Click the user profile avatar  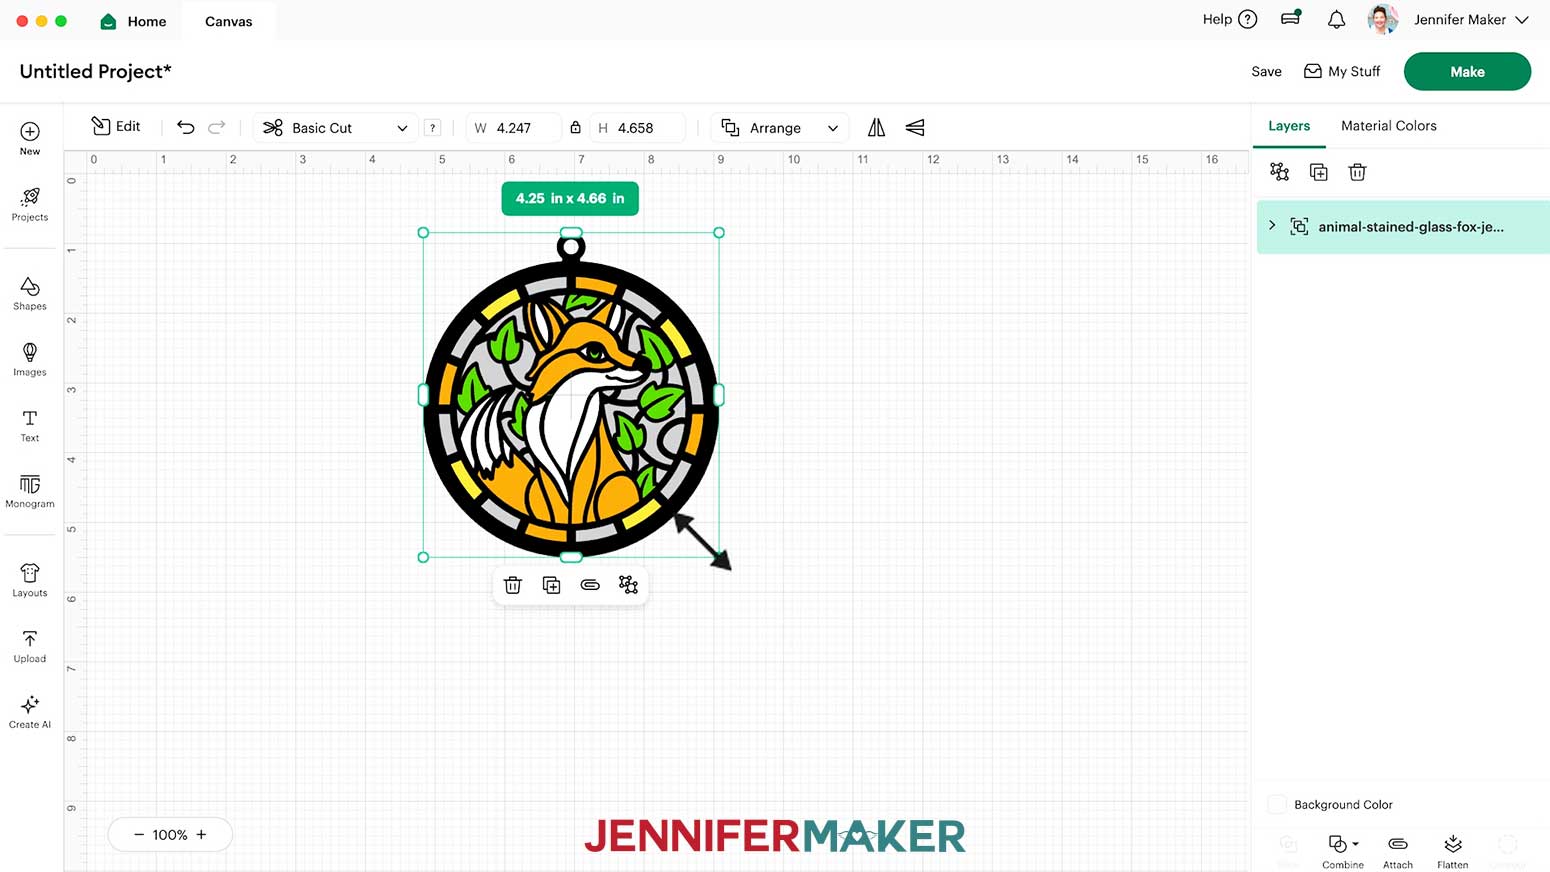(x=1383, y=19)
